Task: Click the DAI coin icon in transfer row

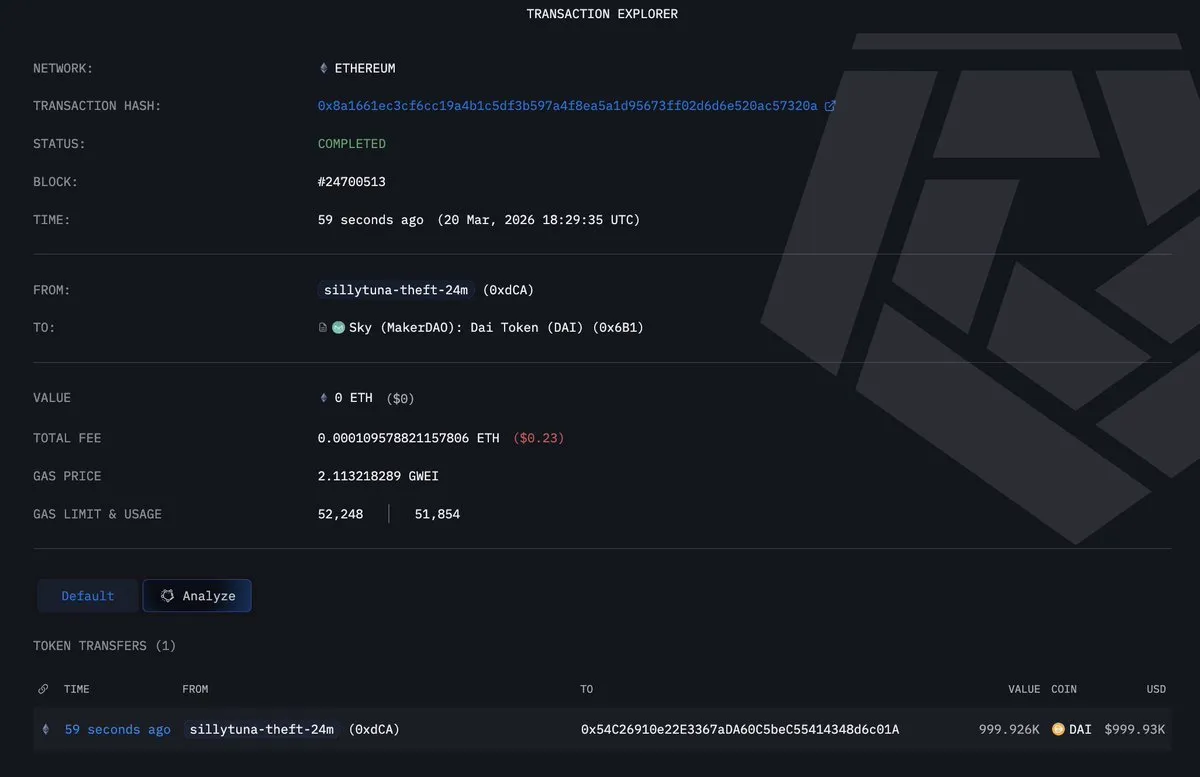Action: click(1058, 730)
